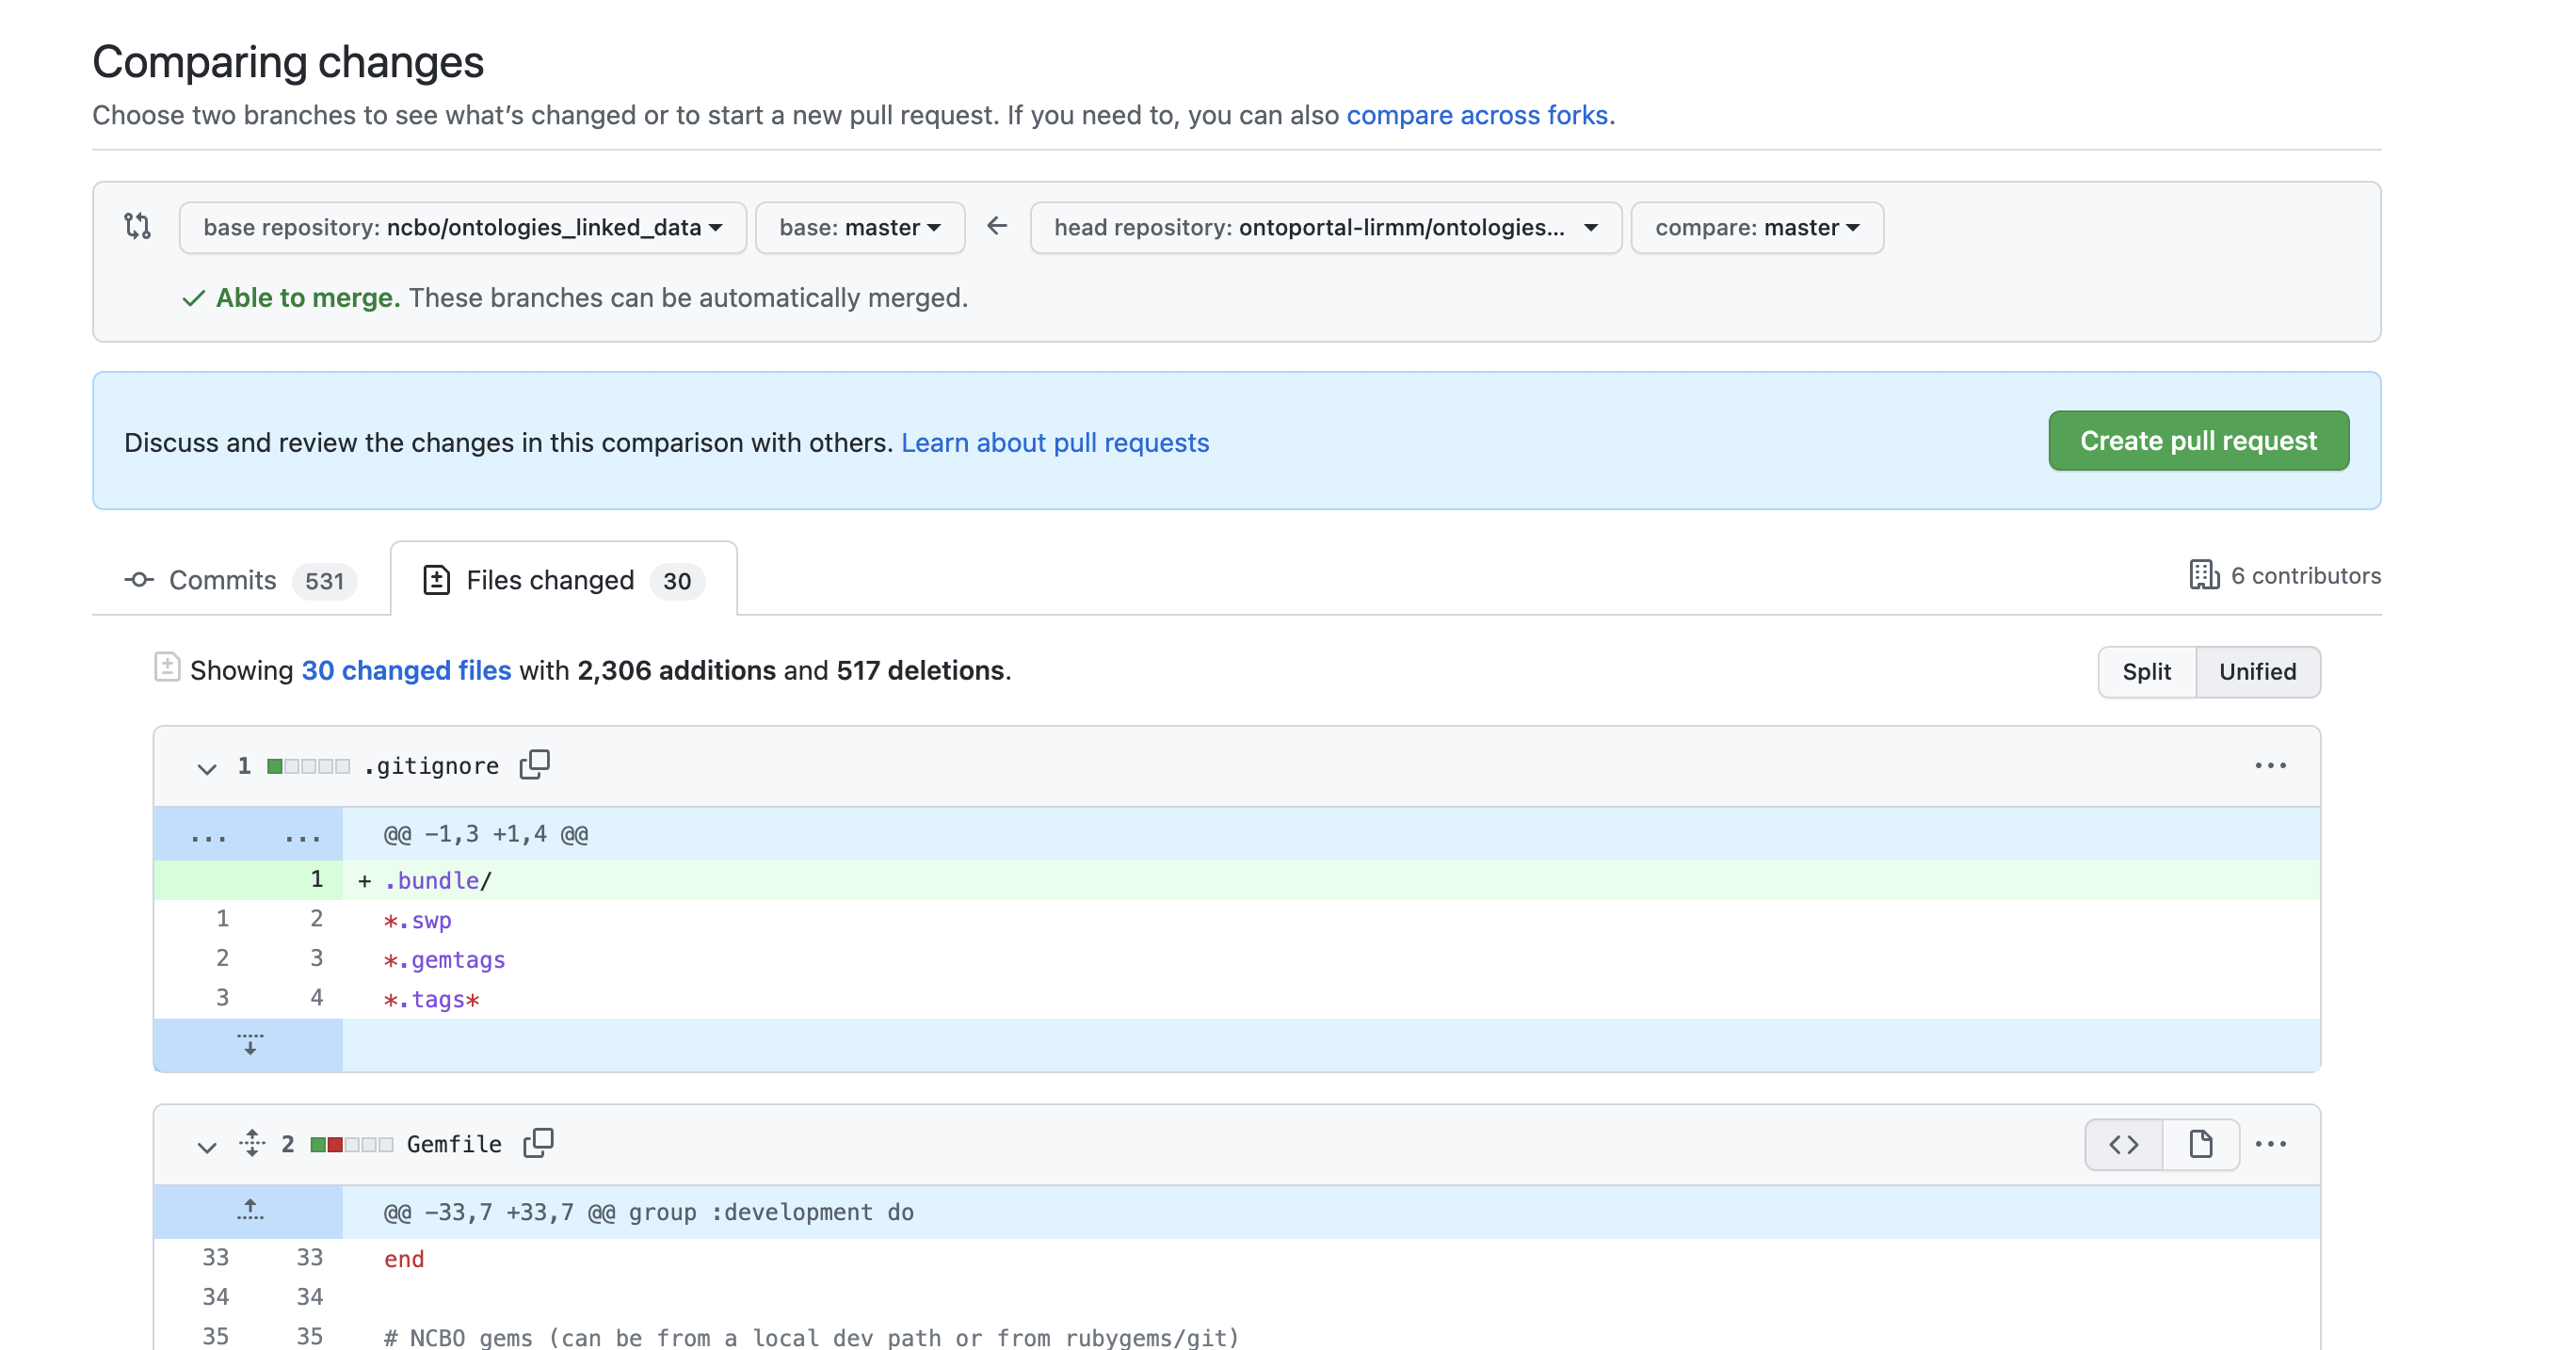The height and width of the screenshot is (1350, 2576).
Task: Click the 6 contributors text
Action: 2306,576
